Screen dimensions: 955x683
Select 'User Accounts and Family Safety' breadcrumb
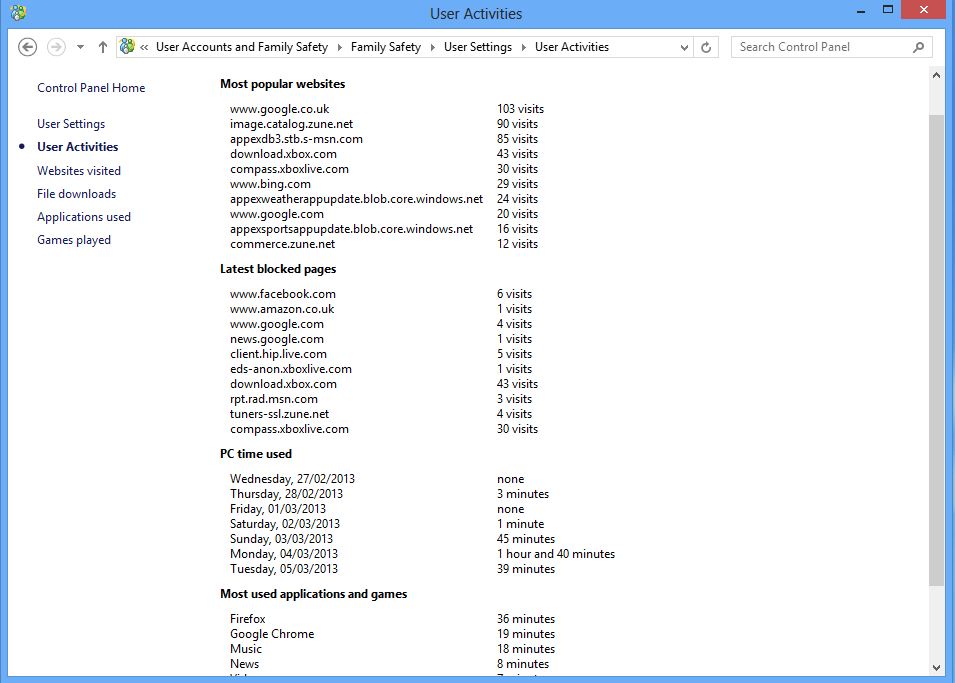242,47
